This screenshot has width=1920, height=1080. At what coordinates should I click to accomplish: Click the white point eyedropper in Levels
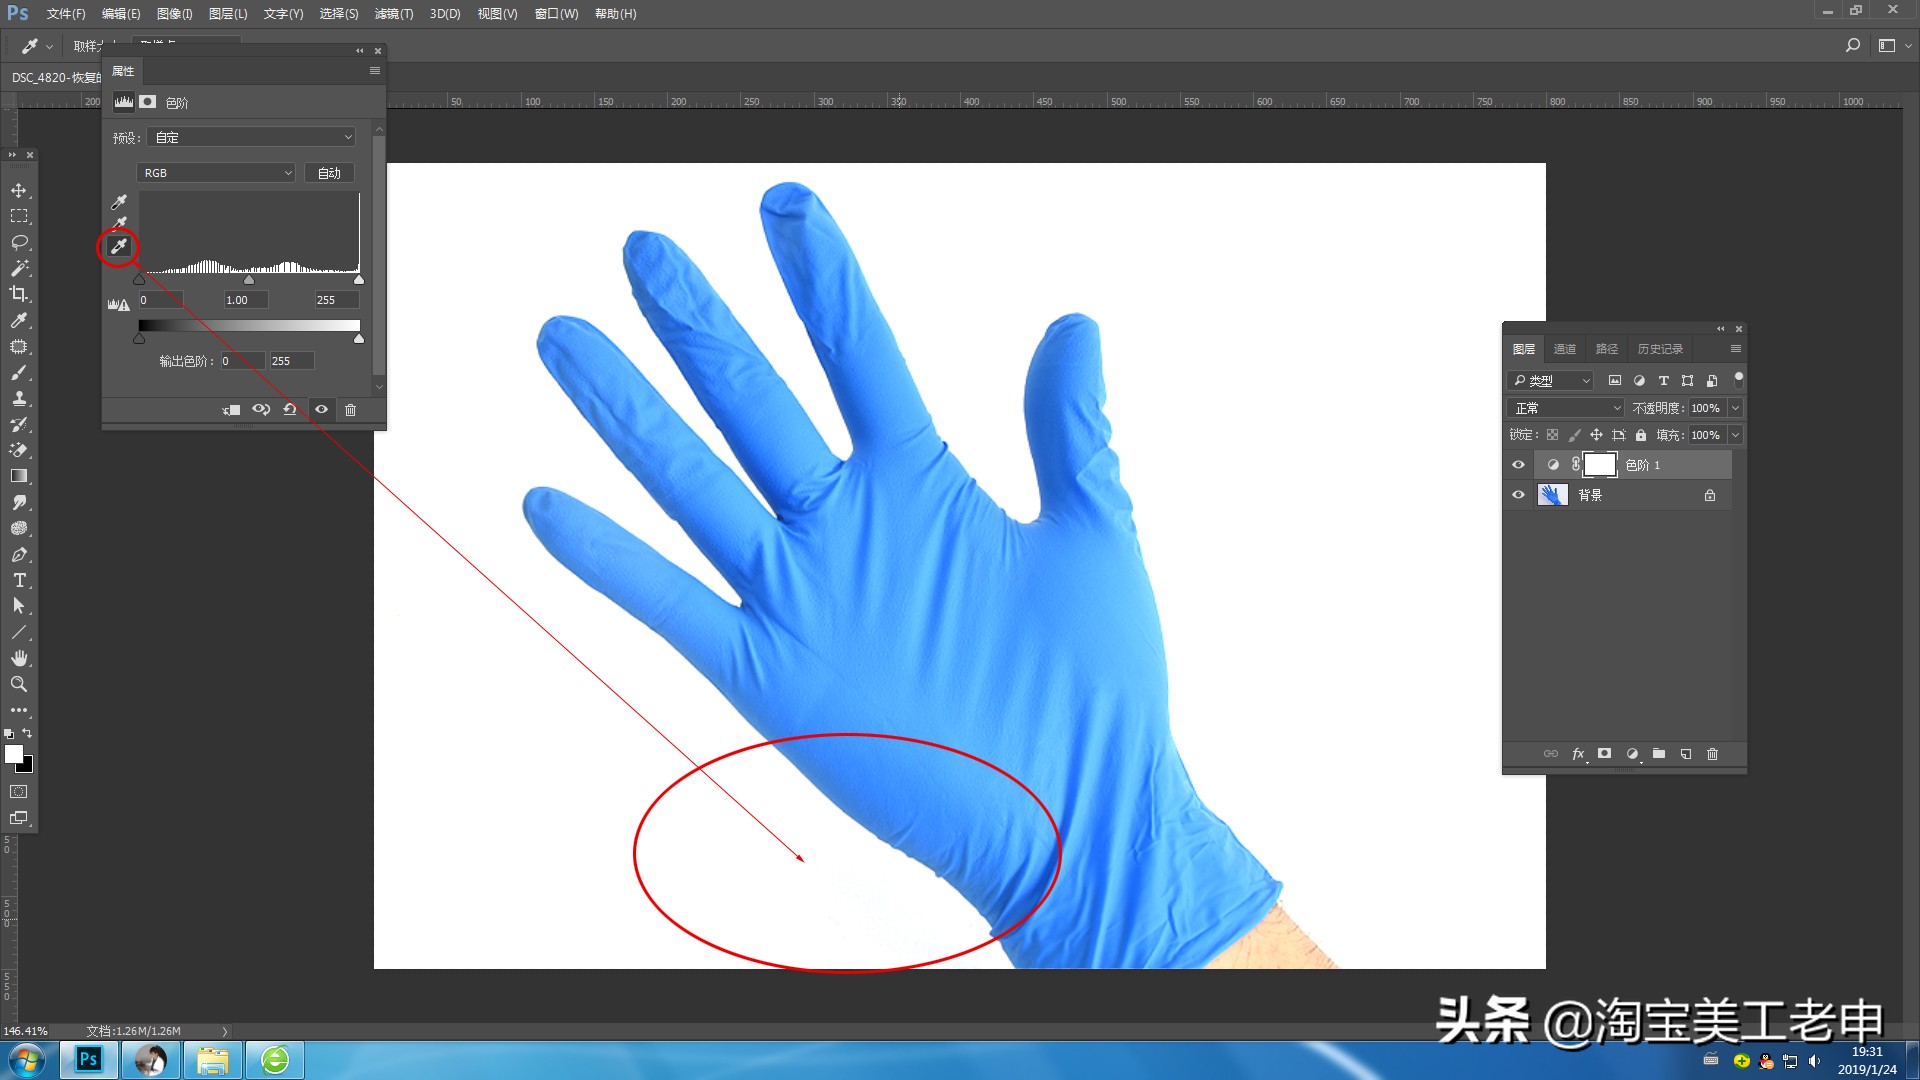click(x=119, y=246)
